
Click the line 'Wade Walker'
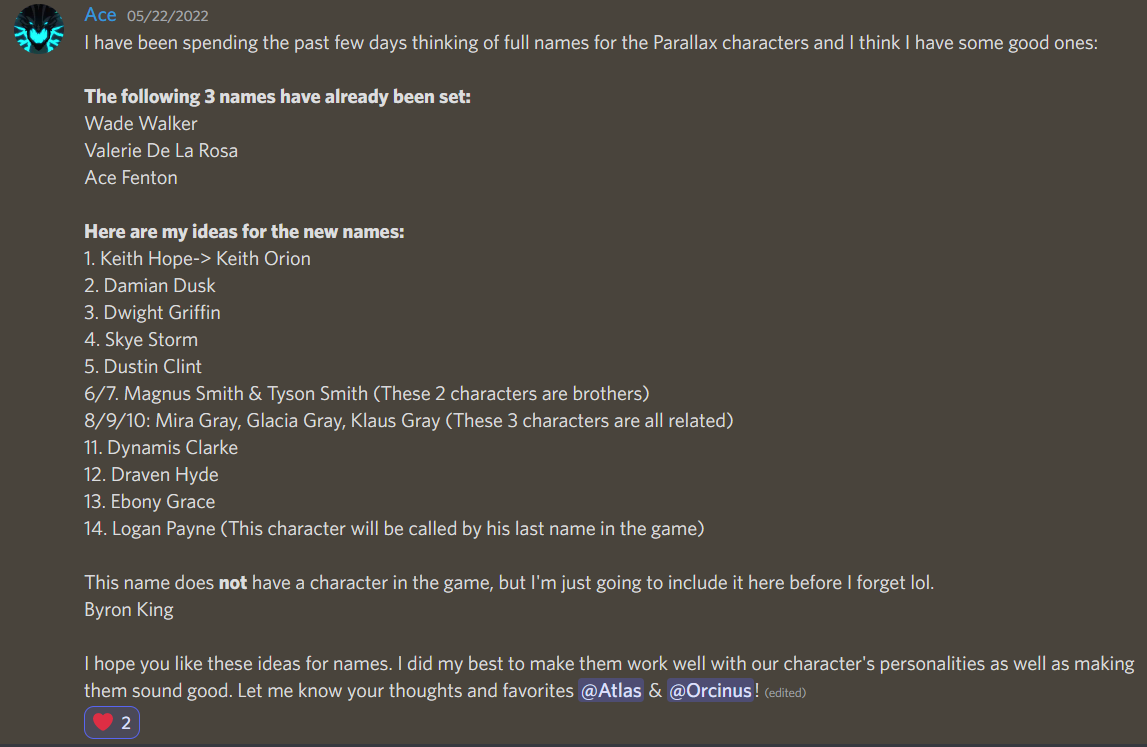click(x=140, y=124)
